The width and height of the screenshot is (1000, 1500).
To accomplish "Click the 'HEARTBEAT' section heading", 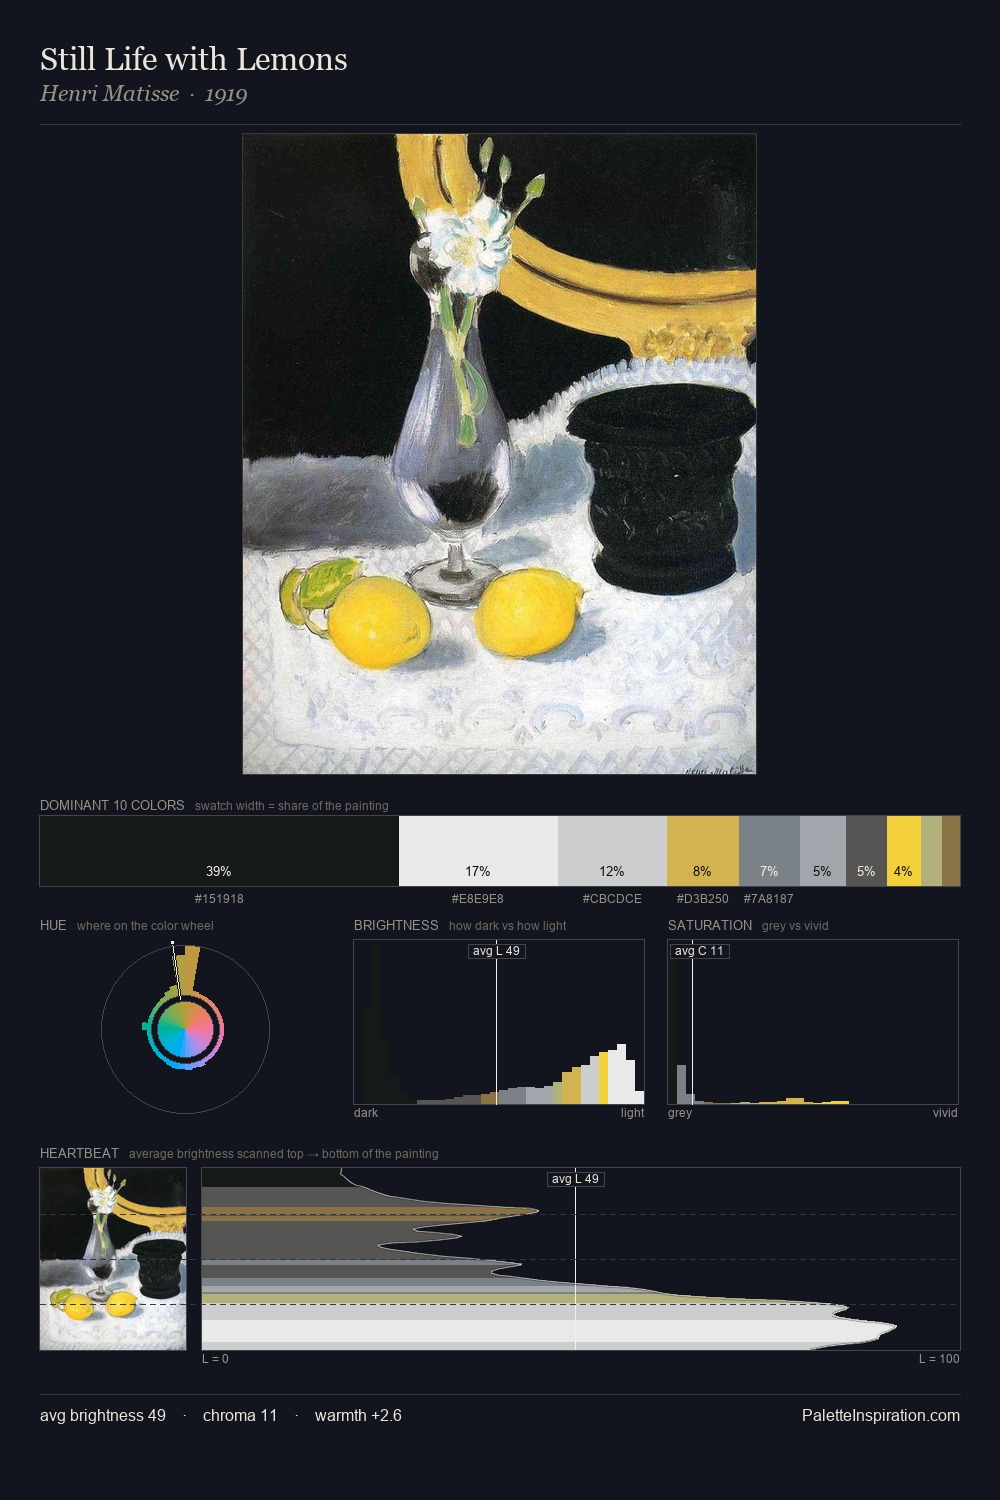I will [79, 1153].
